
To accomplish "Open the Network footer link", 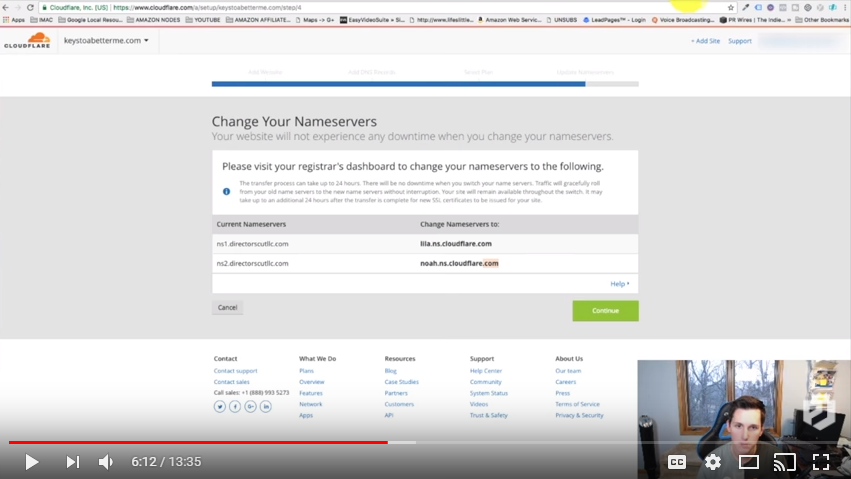I will [x=310, y=404].
